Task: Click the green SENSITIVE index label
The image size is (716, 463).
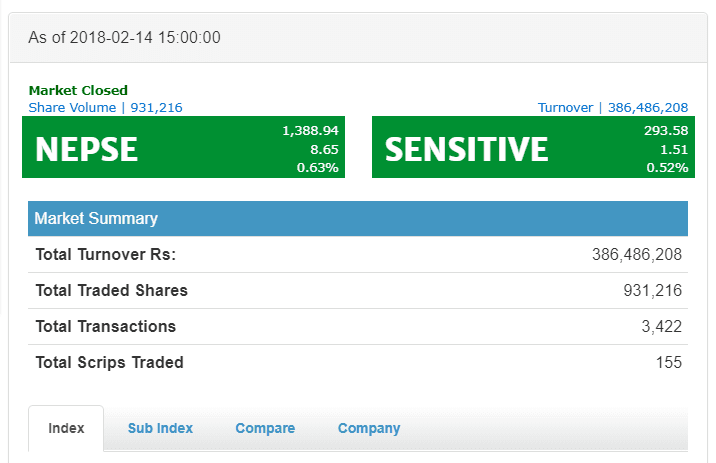Action: [467, 149]
